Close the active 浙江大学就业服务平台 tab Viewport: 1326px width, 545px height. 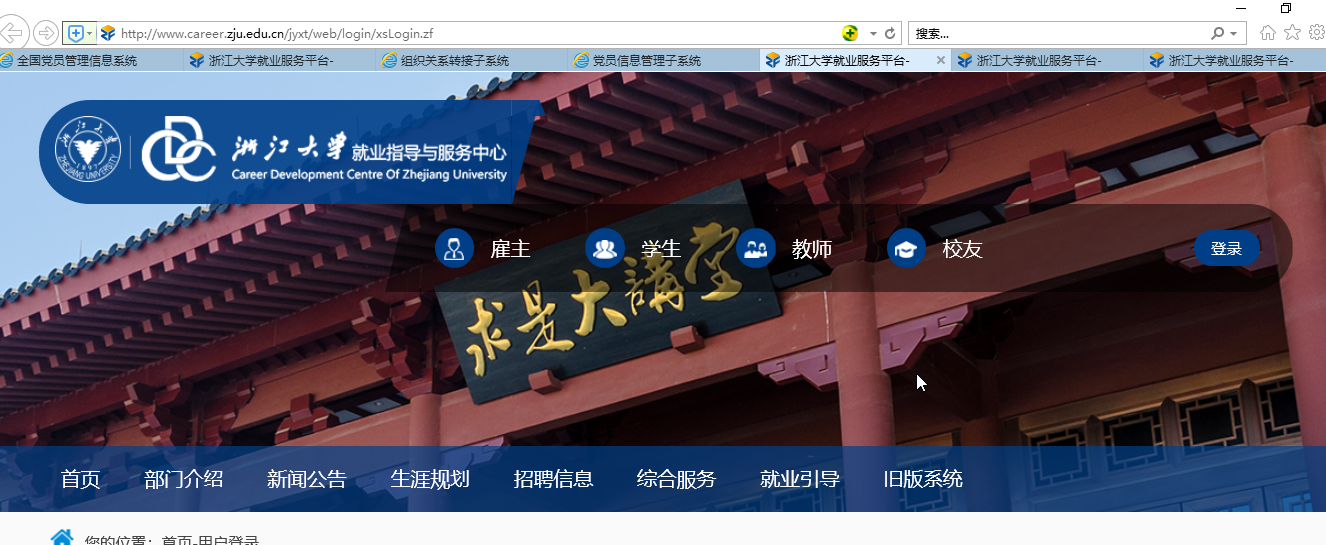click(x=940, y=61)
